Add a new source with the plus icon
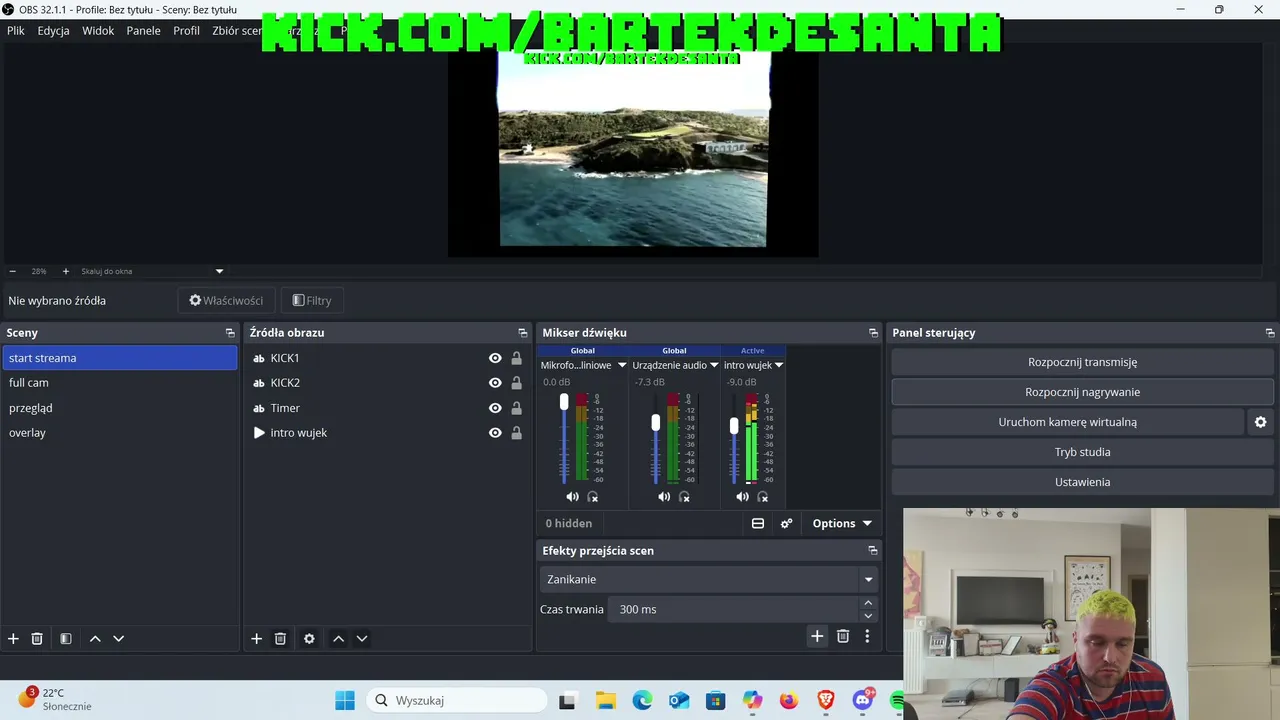Screen dimensions: 1280x720 pyautogui.click(x=256, y=638)
